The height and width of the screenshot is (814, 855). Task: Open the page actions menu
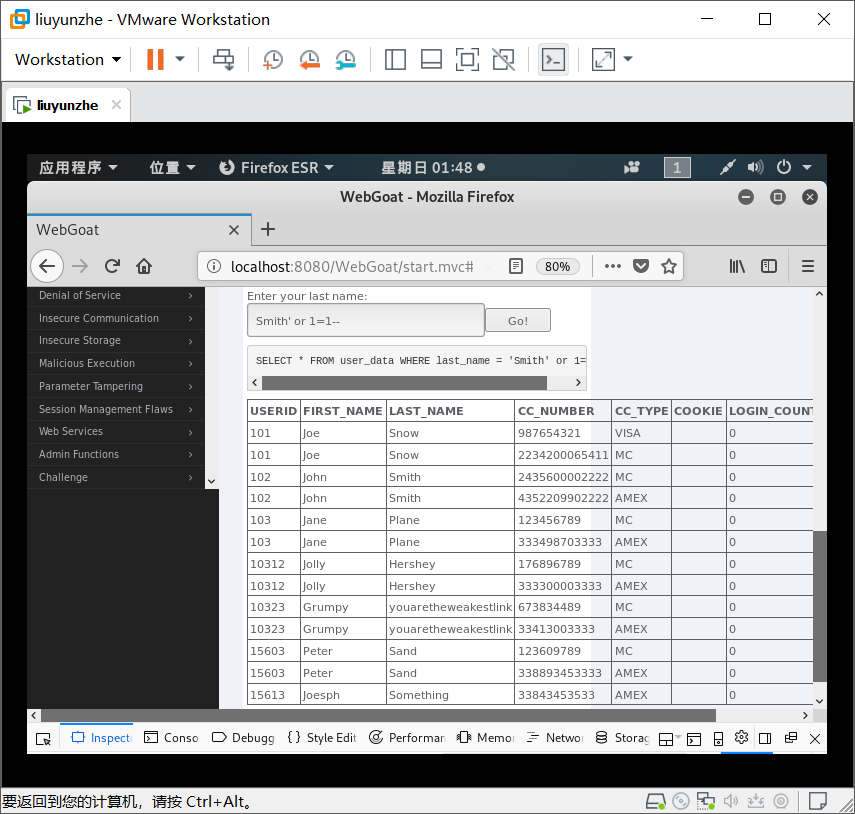tap(613, 266)
